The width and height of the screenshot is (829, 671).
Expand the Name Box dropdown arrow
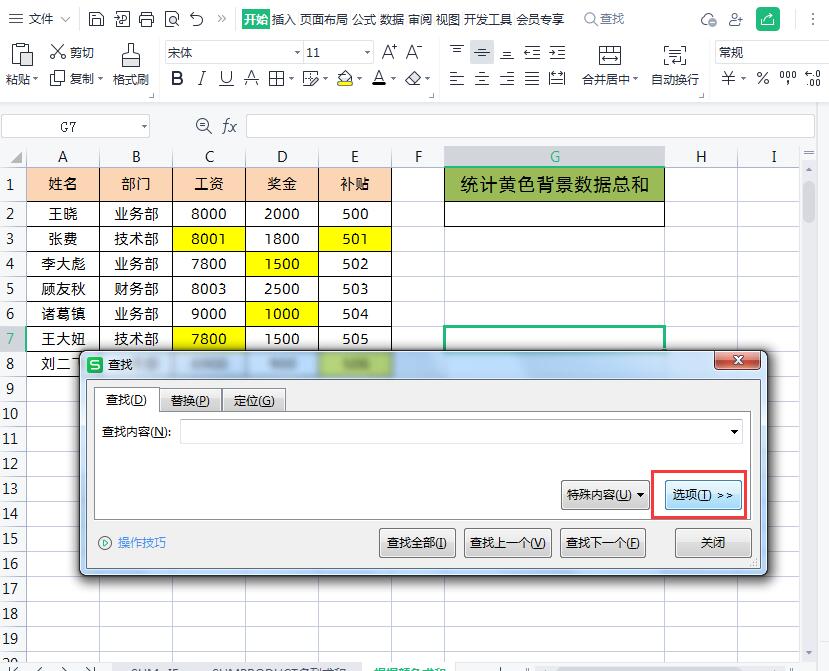coord(144,126)
